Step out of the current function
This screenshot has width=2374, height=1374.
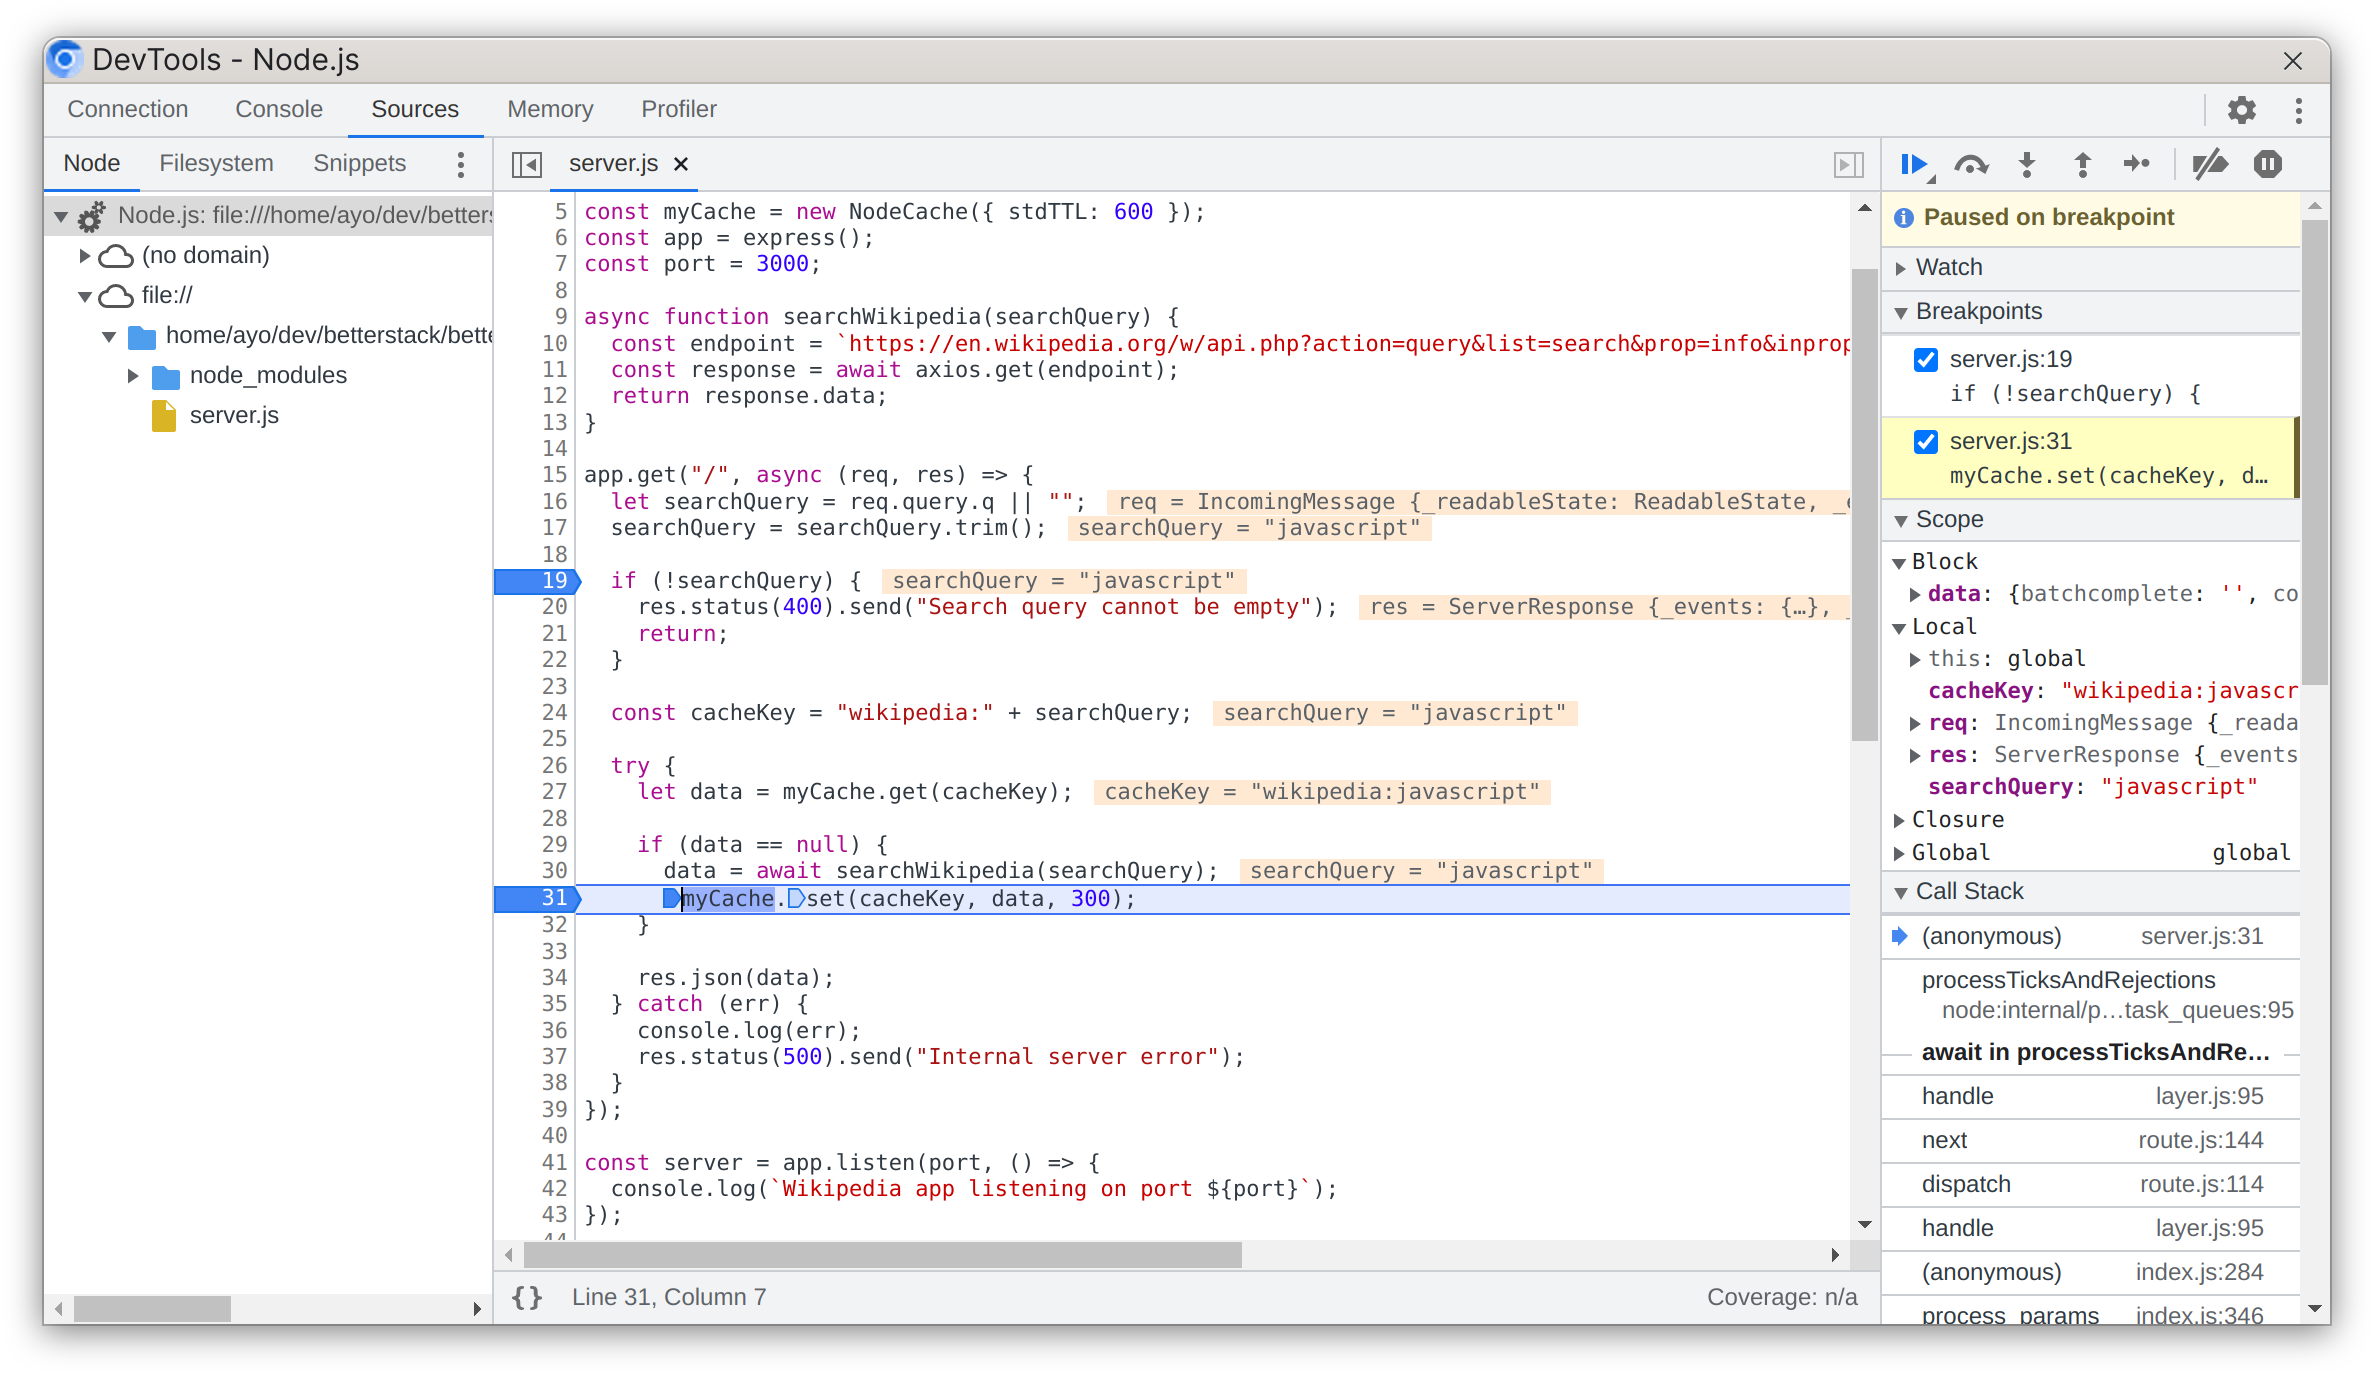pos(2081,165)
